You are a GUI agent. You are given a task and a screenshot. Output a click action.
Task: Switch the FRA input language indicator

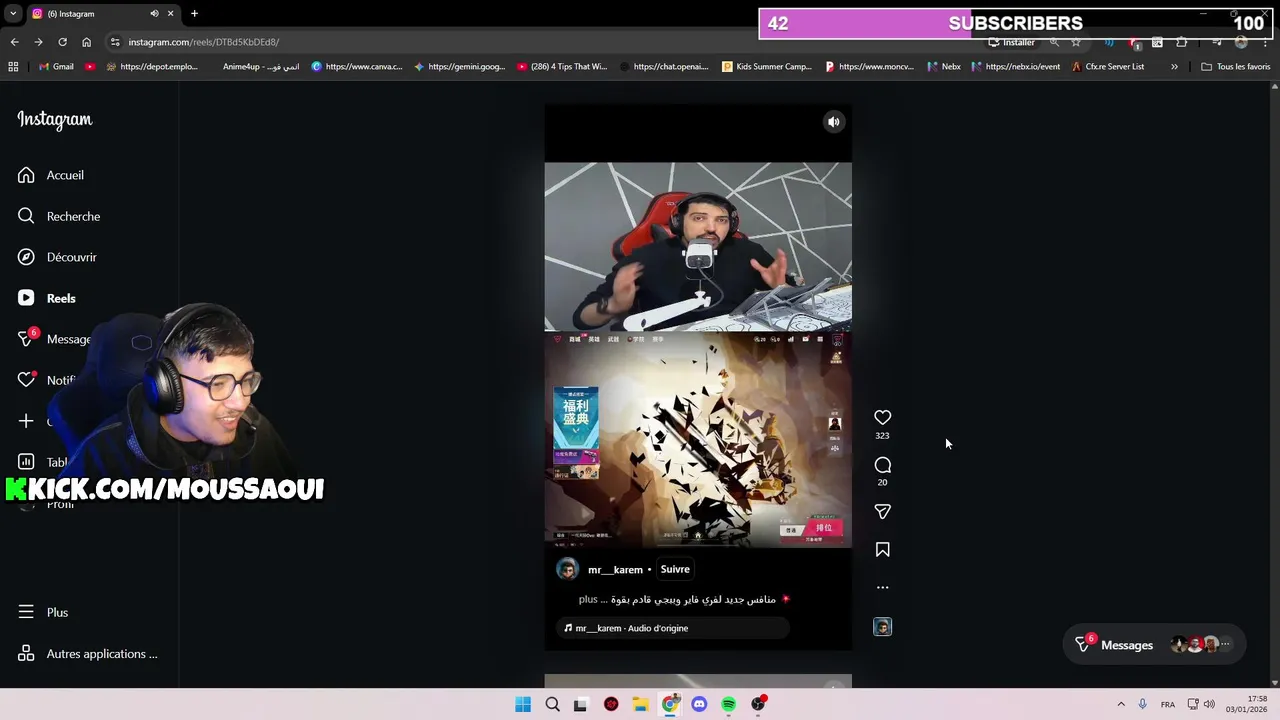[1167, 704]
